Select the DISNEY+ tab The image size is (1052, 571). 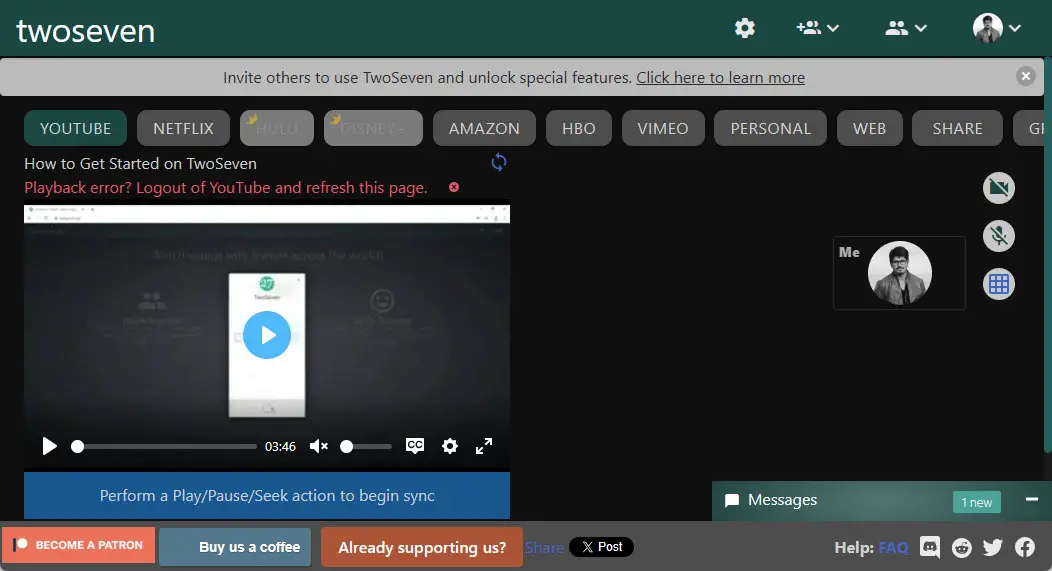point(373,128)
